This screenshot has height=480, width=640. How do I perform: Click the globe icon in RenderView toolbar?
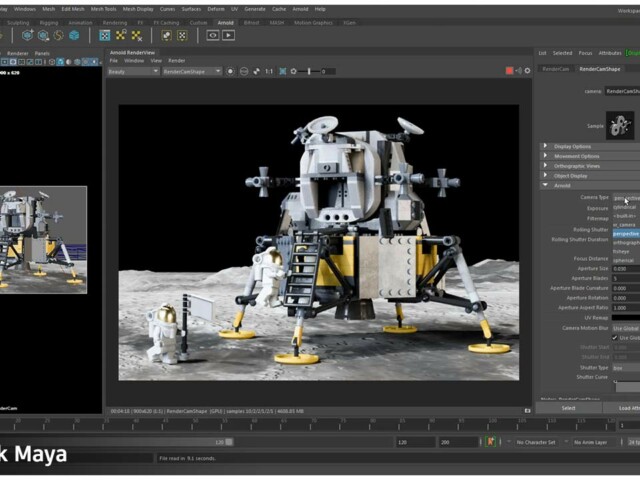click(x=246, y=71)
